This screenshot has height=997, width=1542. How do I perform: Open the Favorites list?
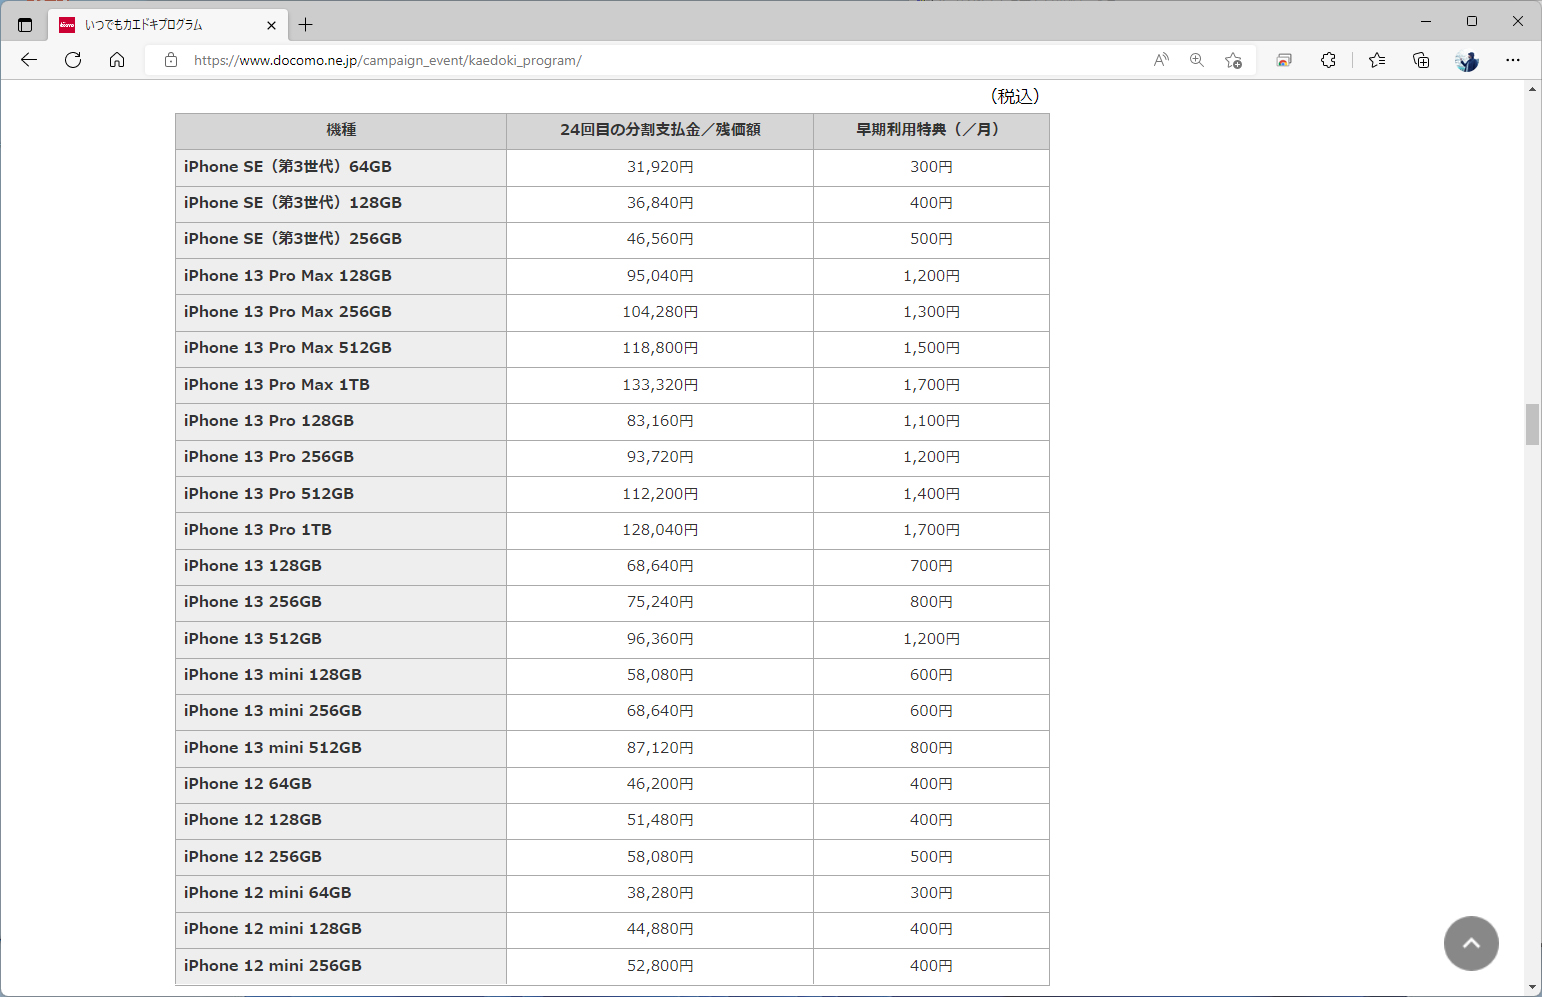(1377, 60)
